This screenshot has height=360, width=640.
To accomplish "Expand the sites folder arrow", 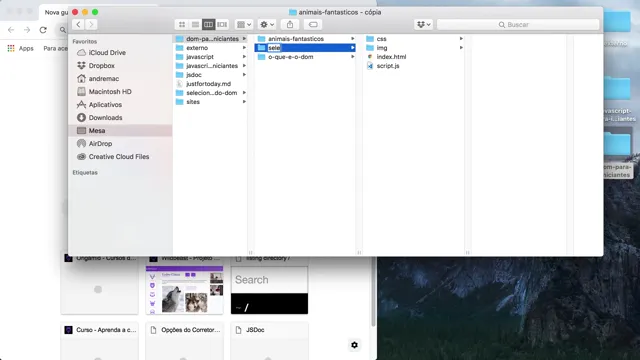I will tap(244, 102).
